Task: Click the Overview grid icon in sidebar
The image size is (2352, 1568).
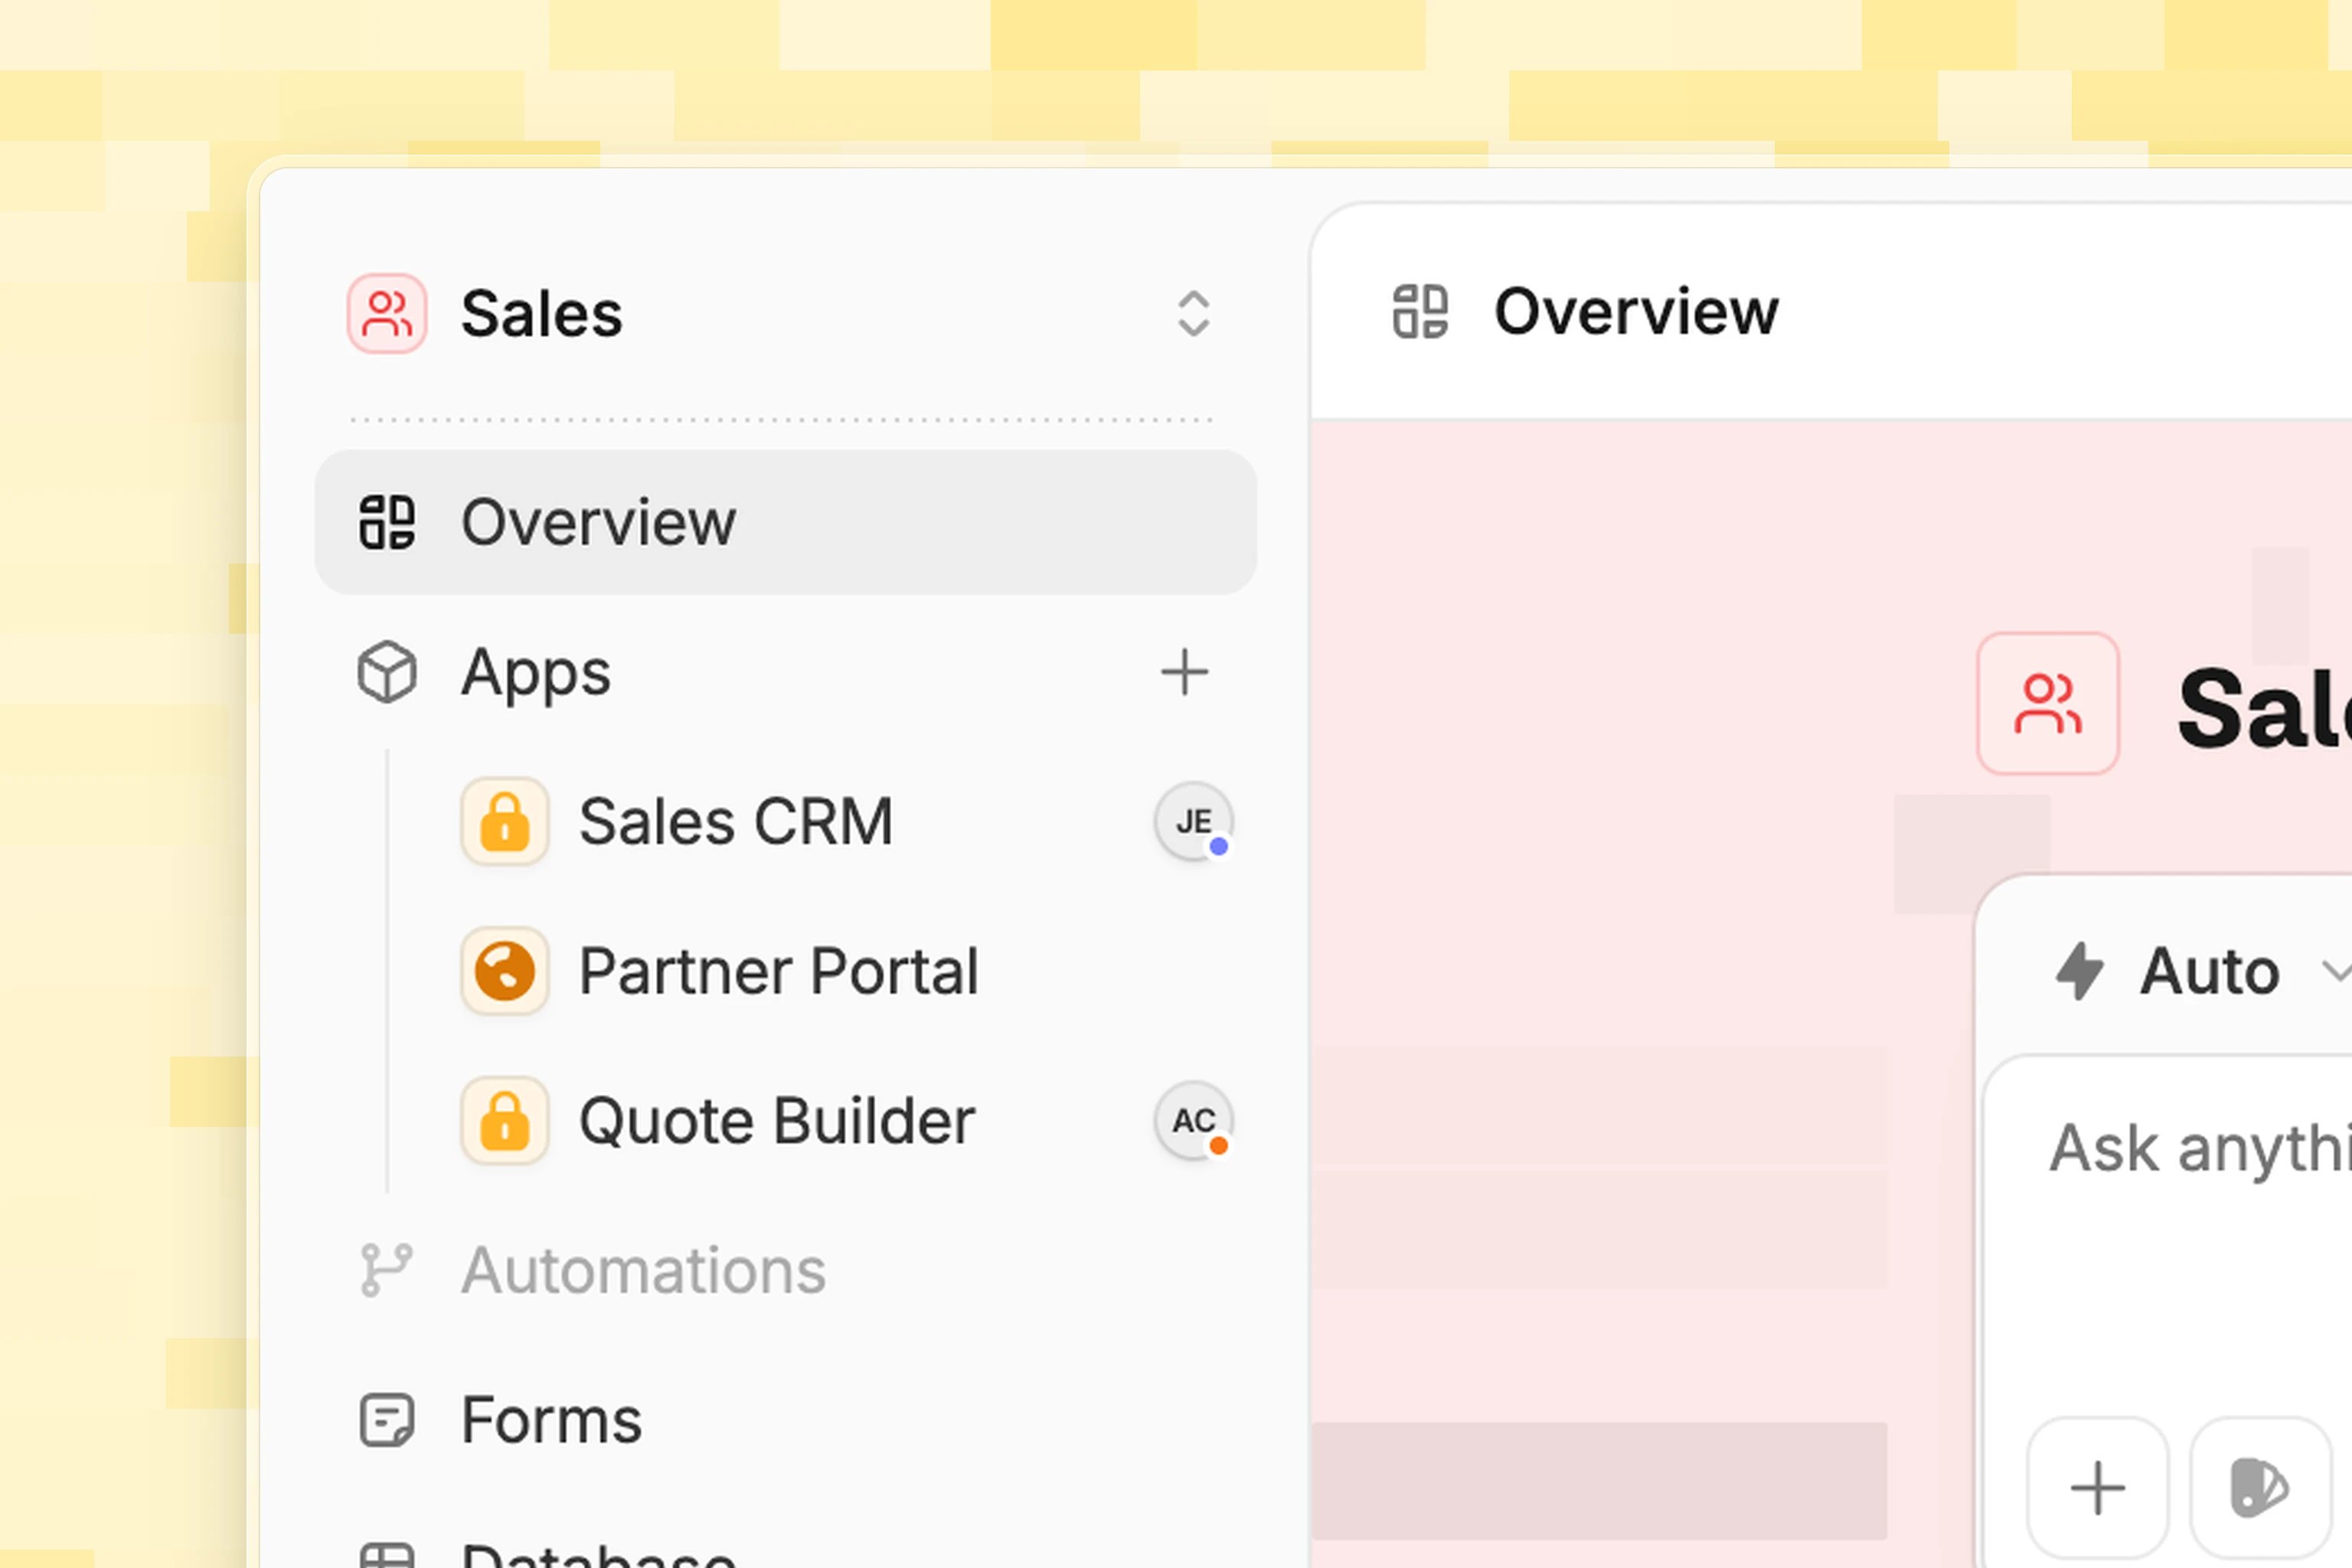Action: [387, 522]
